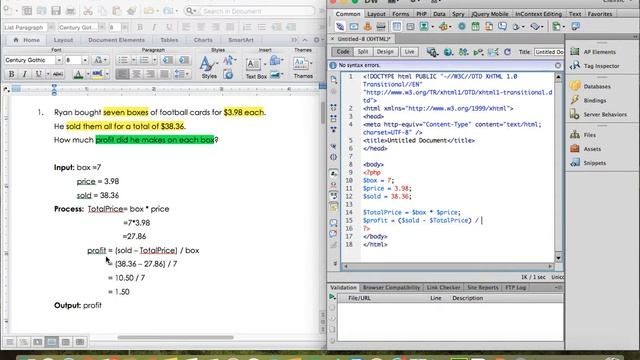
Task: Open the List Paragraph style dropdown
Action: [x=51, y=27]
